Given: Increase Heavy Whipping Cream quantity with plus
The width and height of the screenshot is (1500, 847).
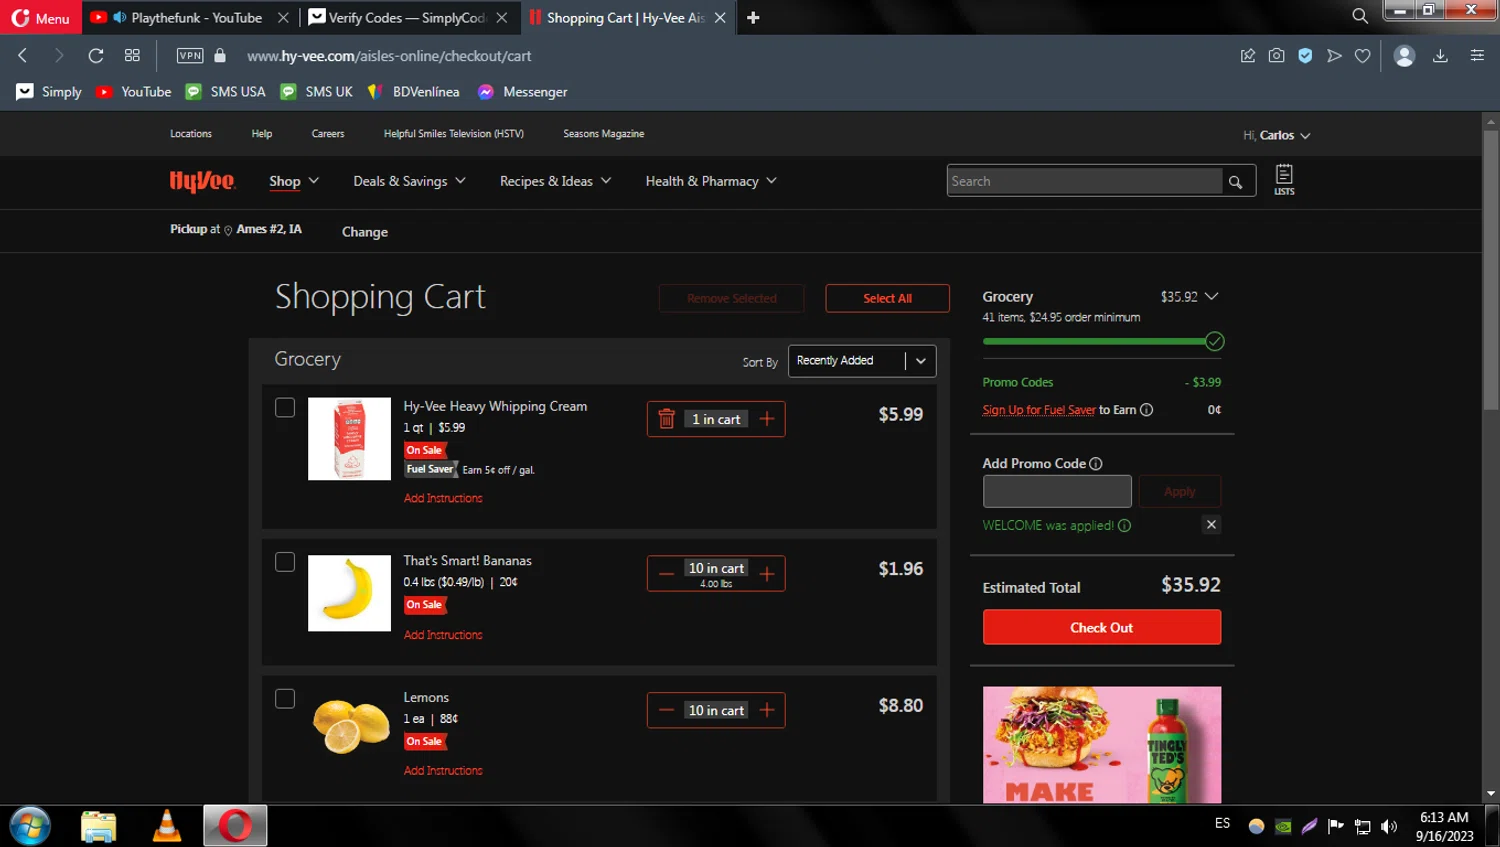Looking at the screenshot, I should [x=767, y=419].
